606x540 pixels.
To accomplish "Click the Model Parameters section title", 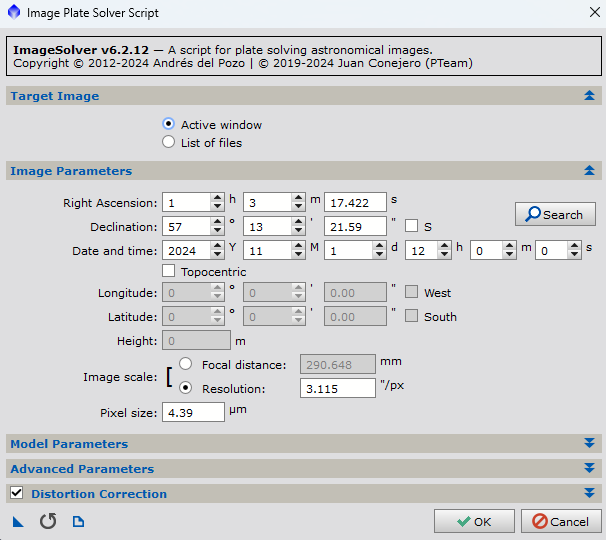I will [x=69, y=444].
